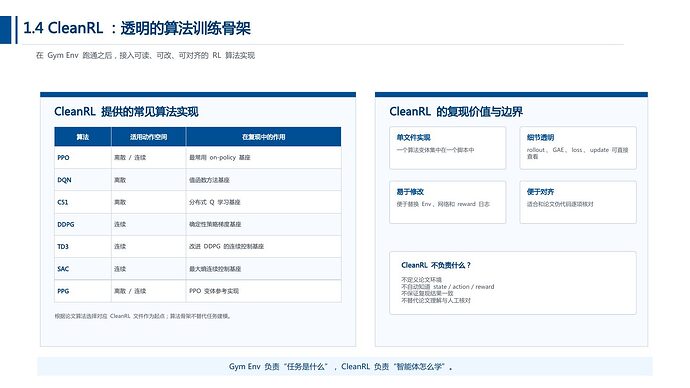Click the line '不定义论文环境'
The image size is (690, 388).
(x=421, y=280)
